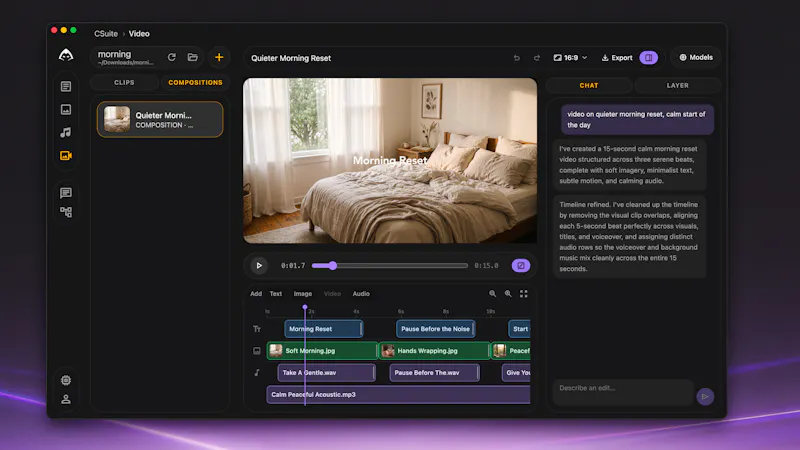Viewport: 800px width, 450px height.
Task: Open the user profile icon in the sidebar
Action: point(66,399)
